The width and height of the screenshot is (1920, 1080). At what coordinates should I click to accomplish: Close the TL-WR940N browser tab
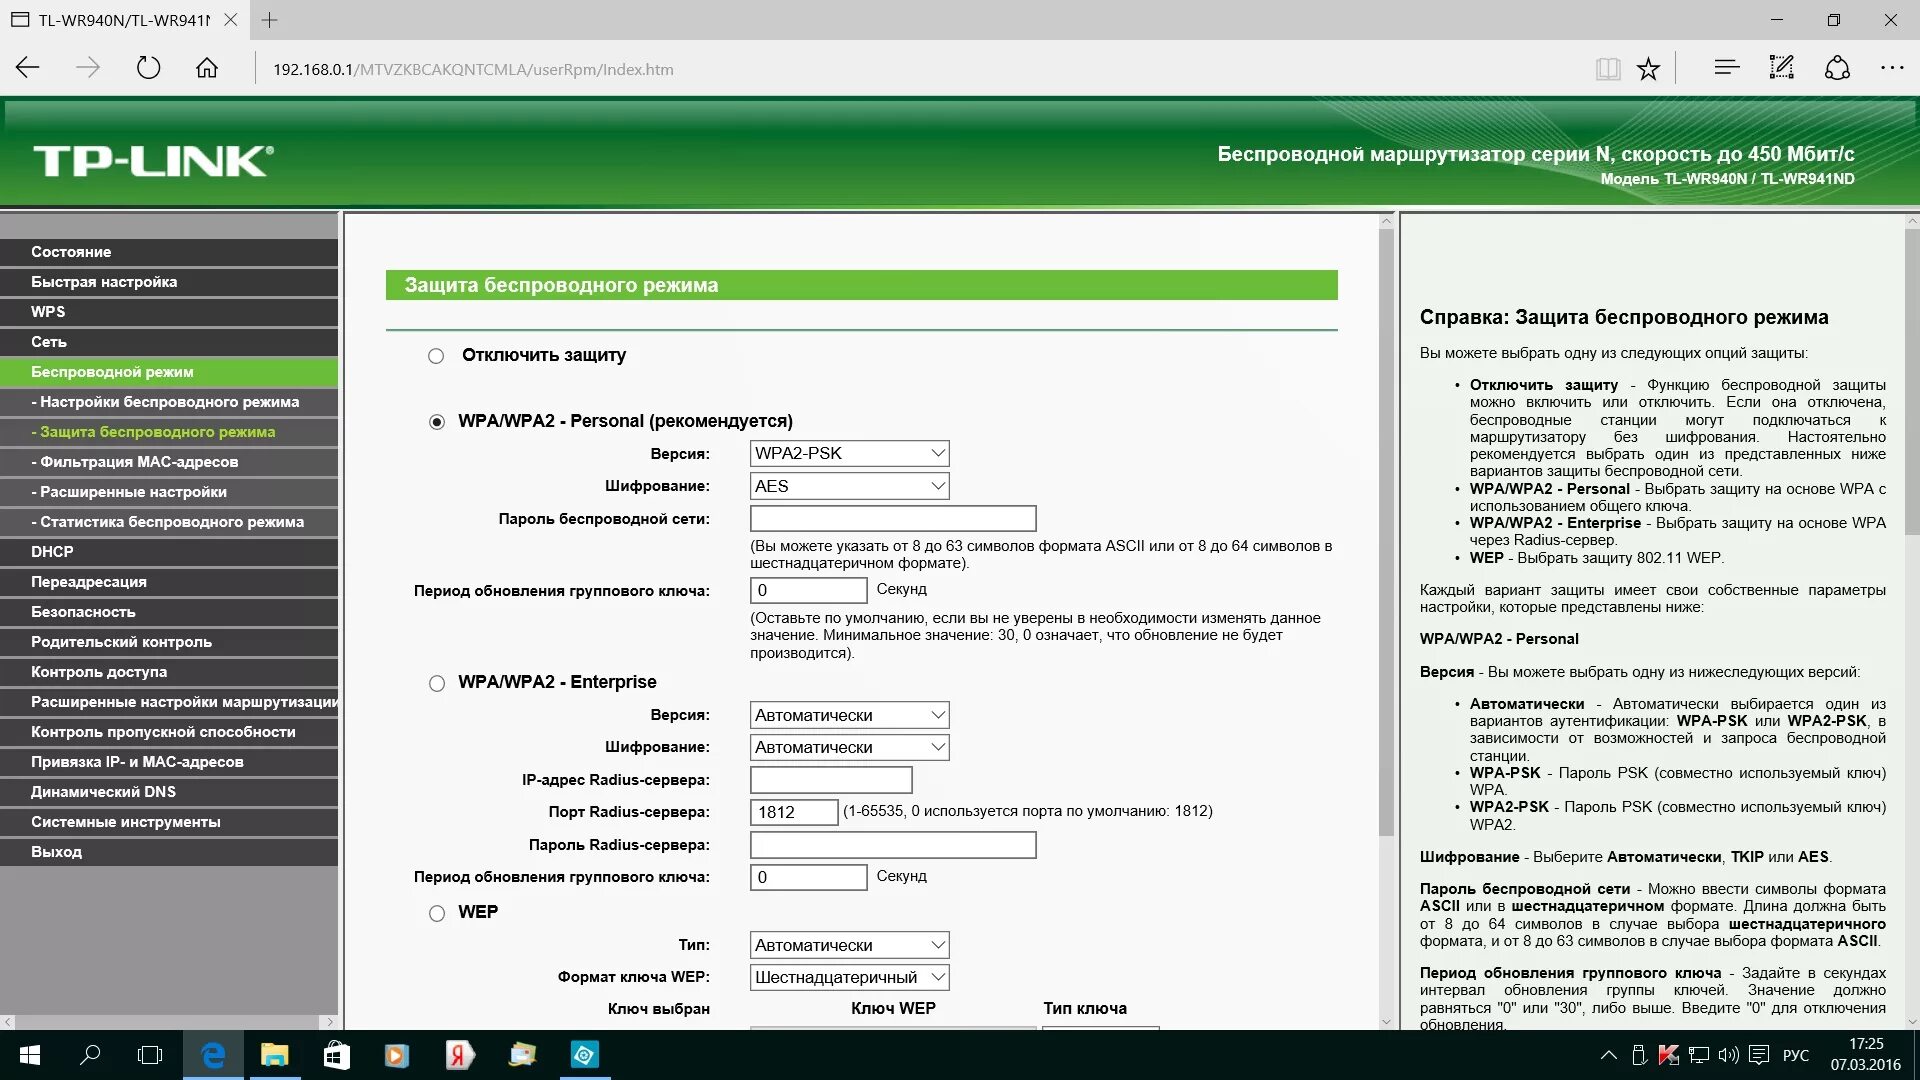230,19
